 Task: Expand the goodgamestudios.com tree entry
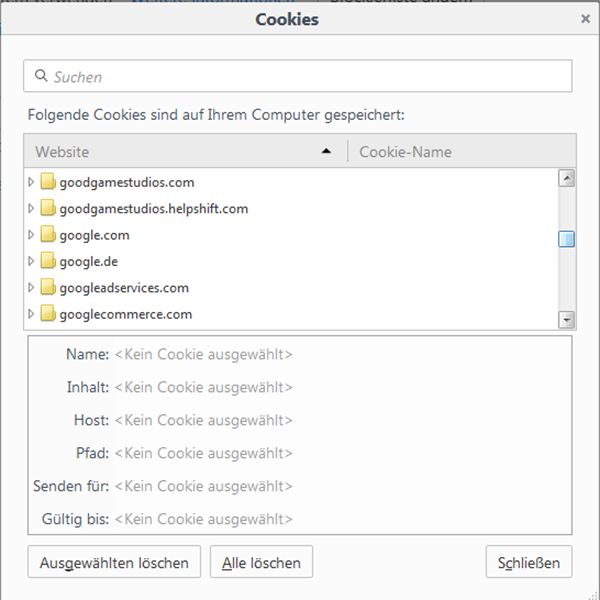tap(31, 182)
